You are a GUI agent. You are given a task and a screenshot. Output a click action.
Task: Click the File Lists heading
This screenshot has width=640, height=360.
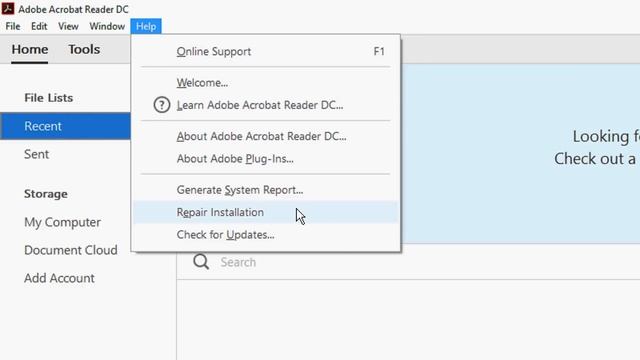point(49,98)
